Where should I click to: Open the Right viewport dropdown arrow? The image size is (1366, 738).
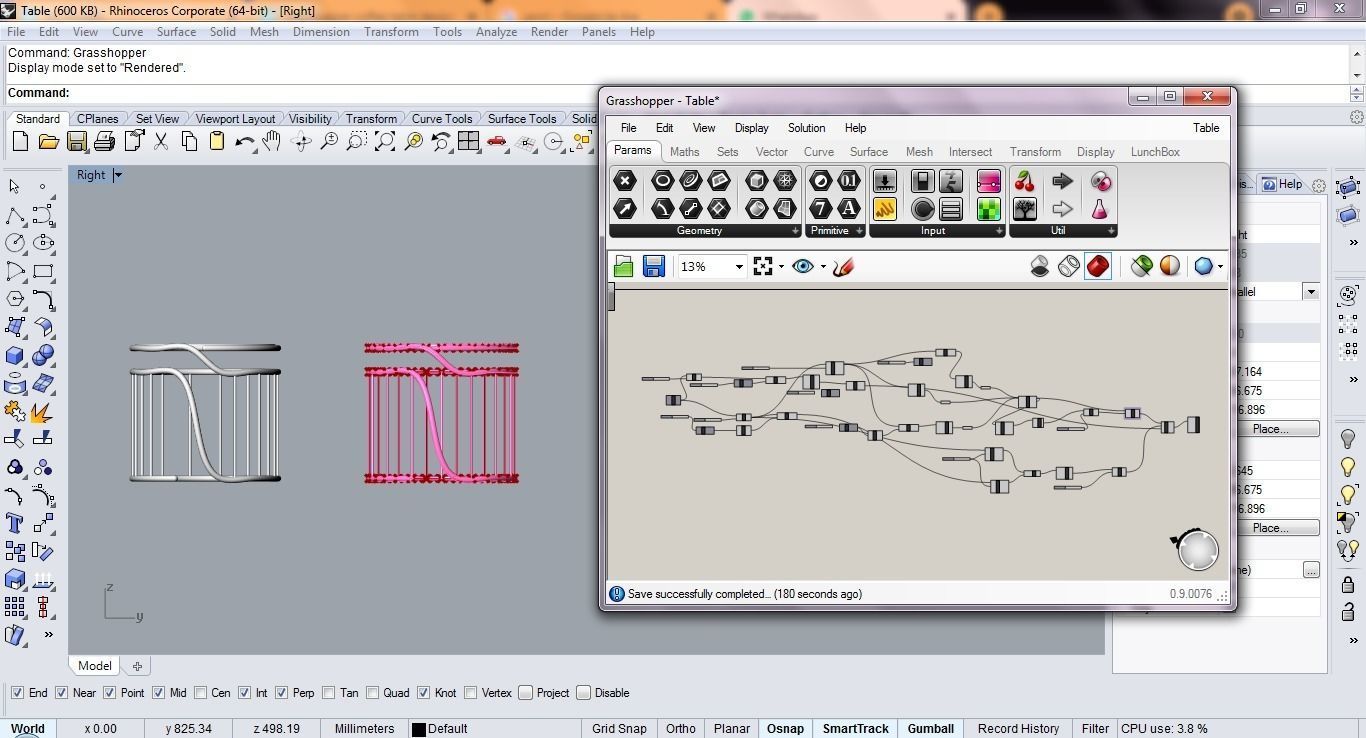pyautogui.click(x=117, y=175)
